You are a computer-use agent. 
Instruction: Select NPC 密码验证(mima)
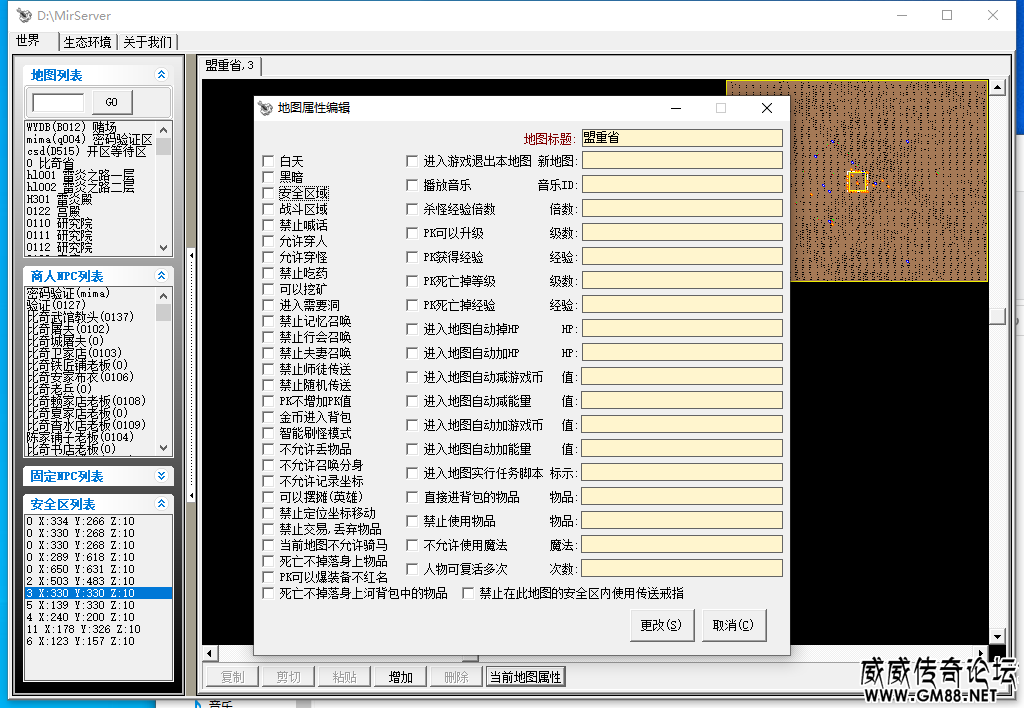point(68,293)
